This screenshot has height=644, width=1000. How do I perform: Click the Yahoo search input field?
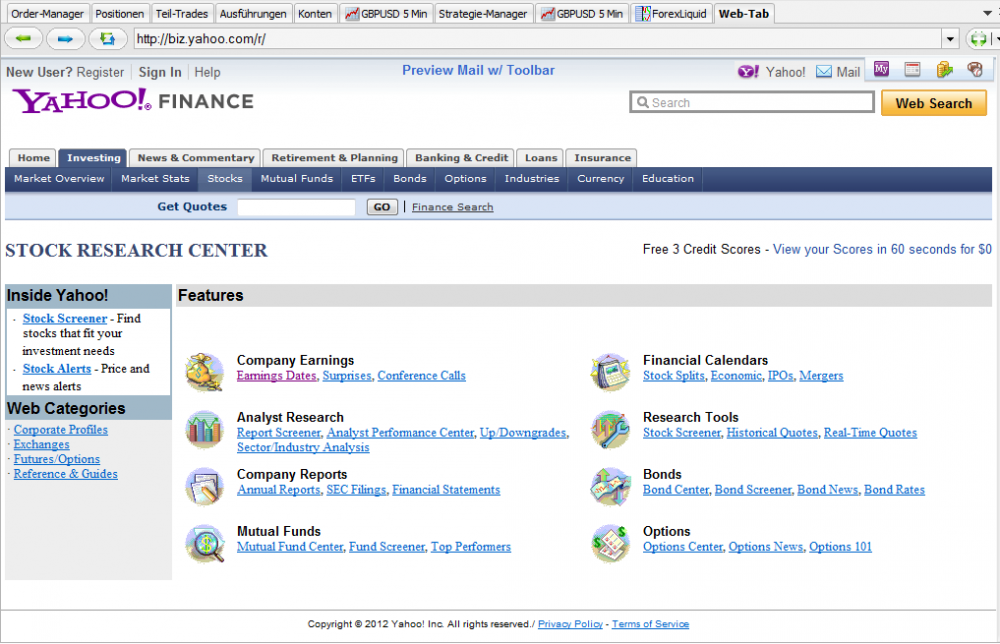[752, 102]
